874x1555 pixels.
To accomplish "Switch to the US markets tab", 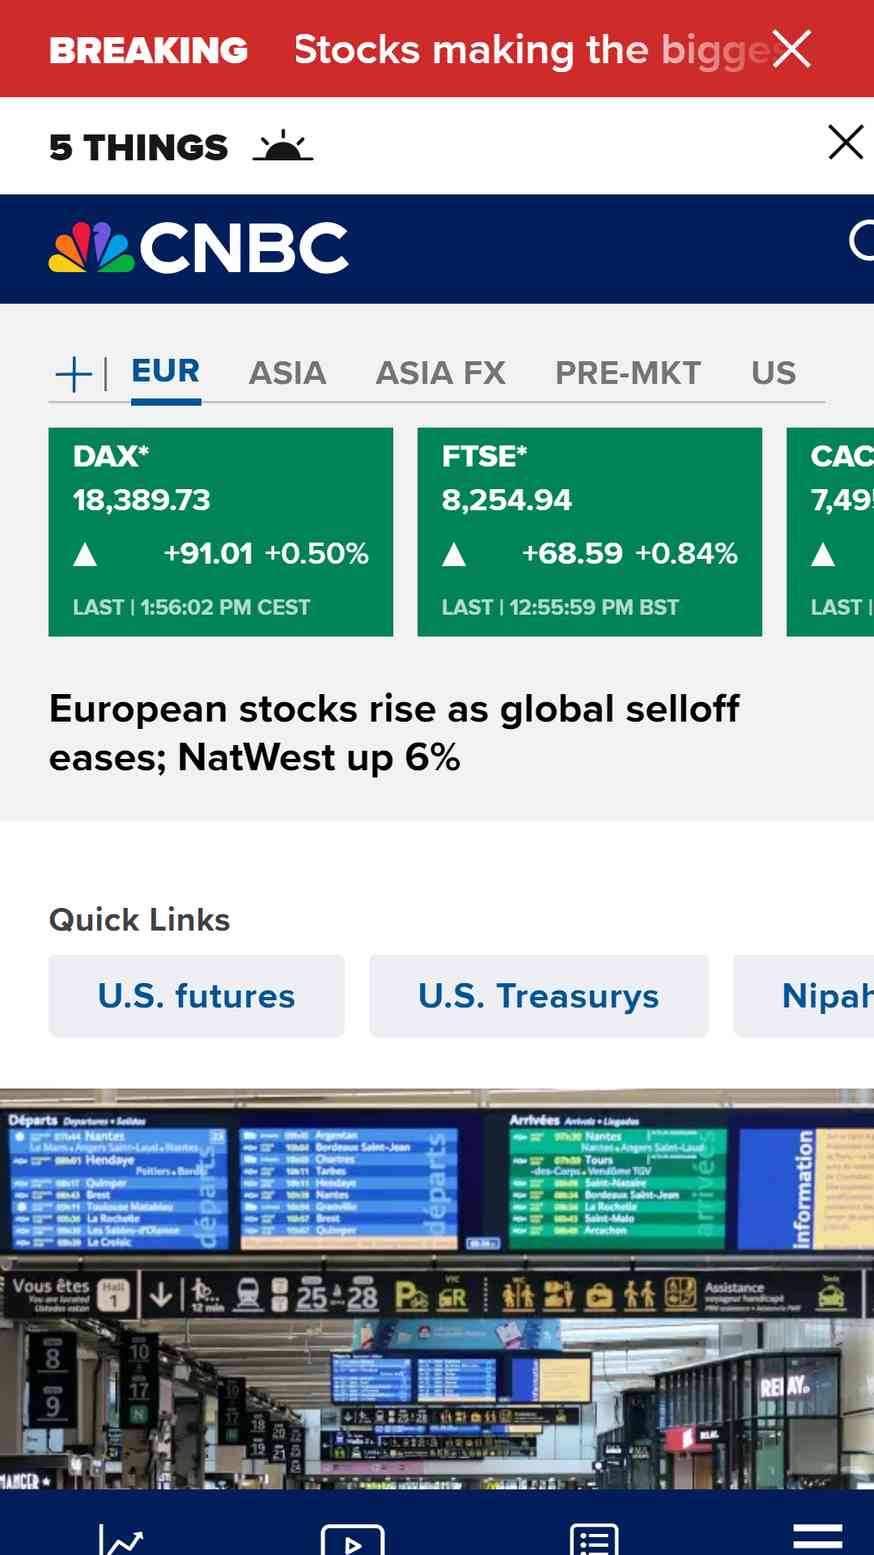I will pos(773,373).
